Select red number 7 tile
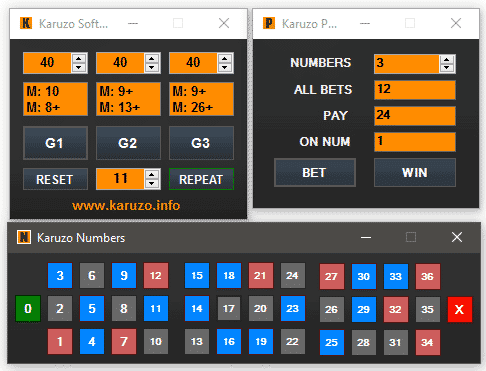 click(124, 341)
